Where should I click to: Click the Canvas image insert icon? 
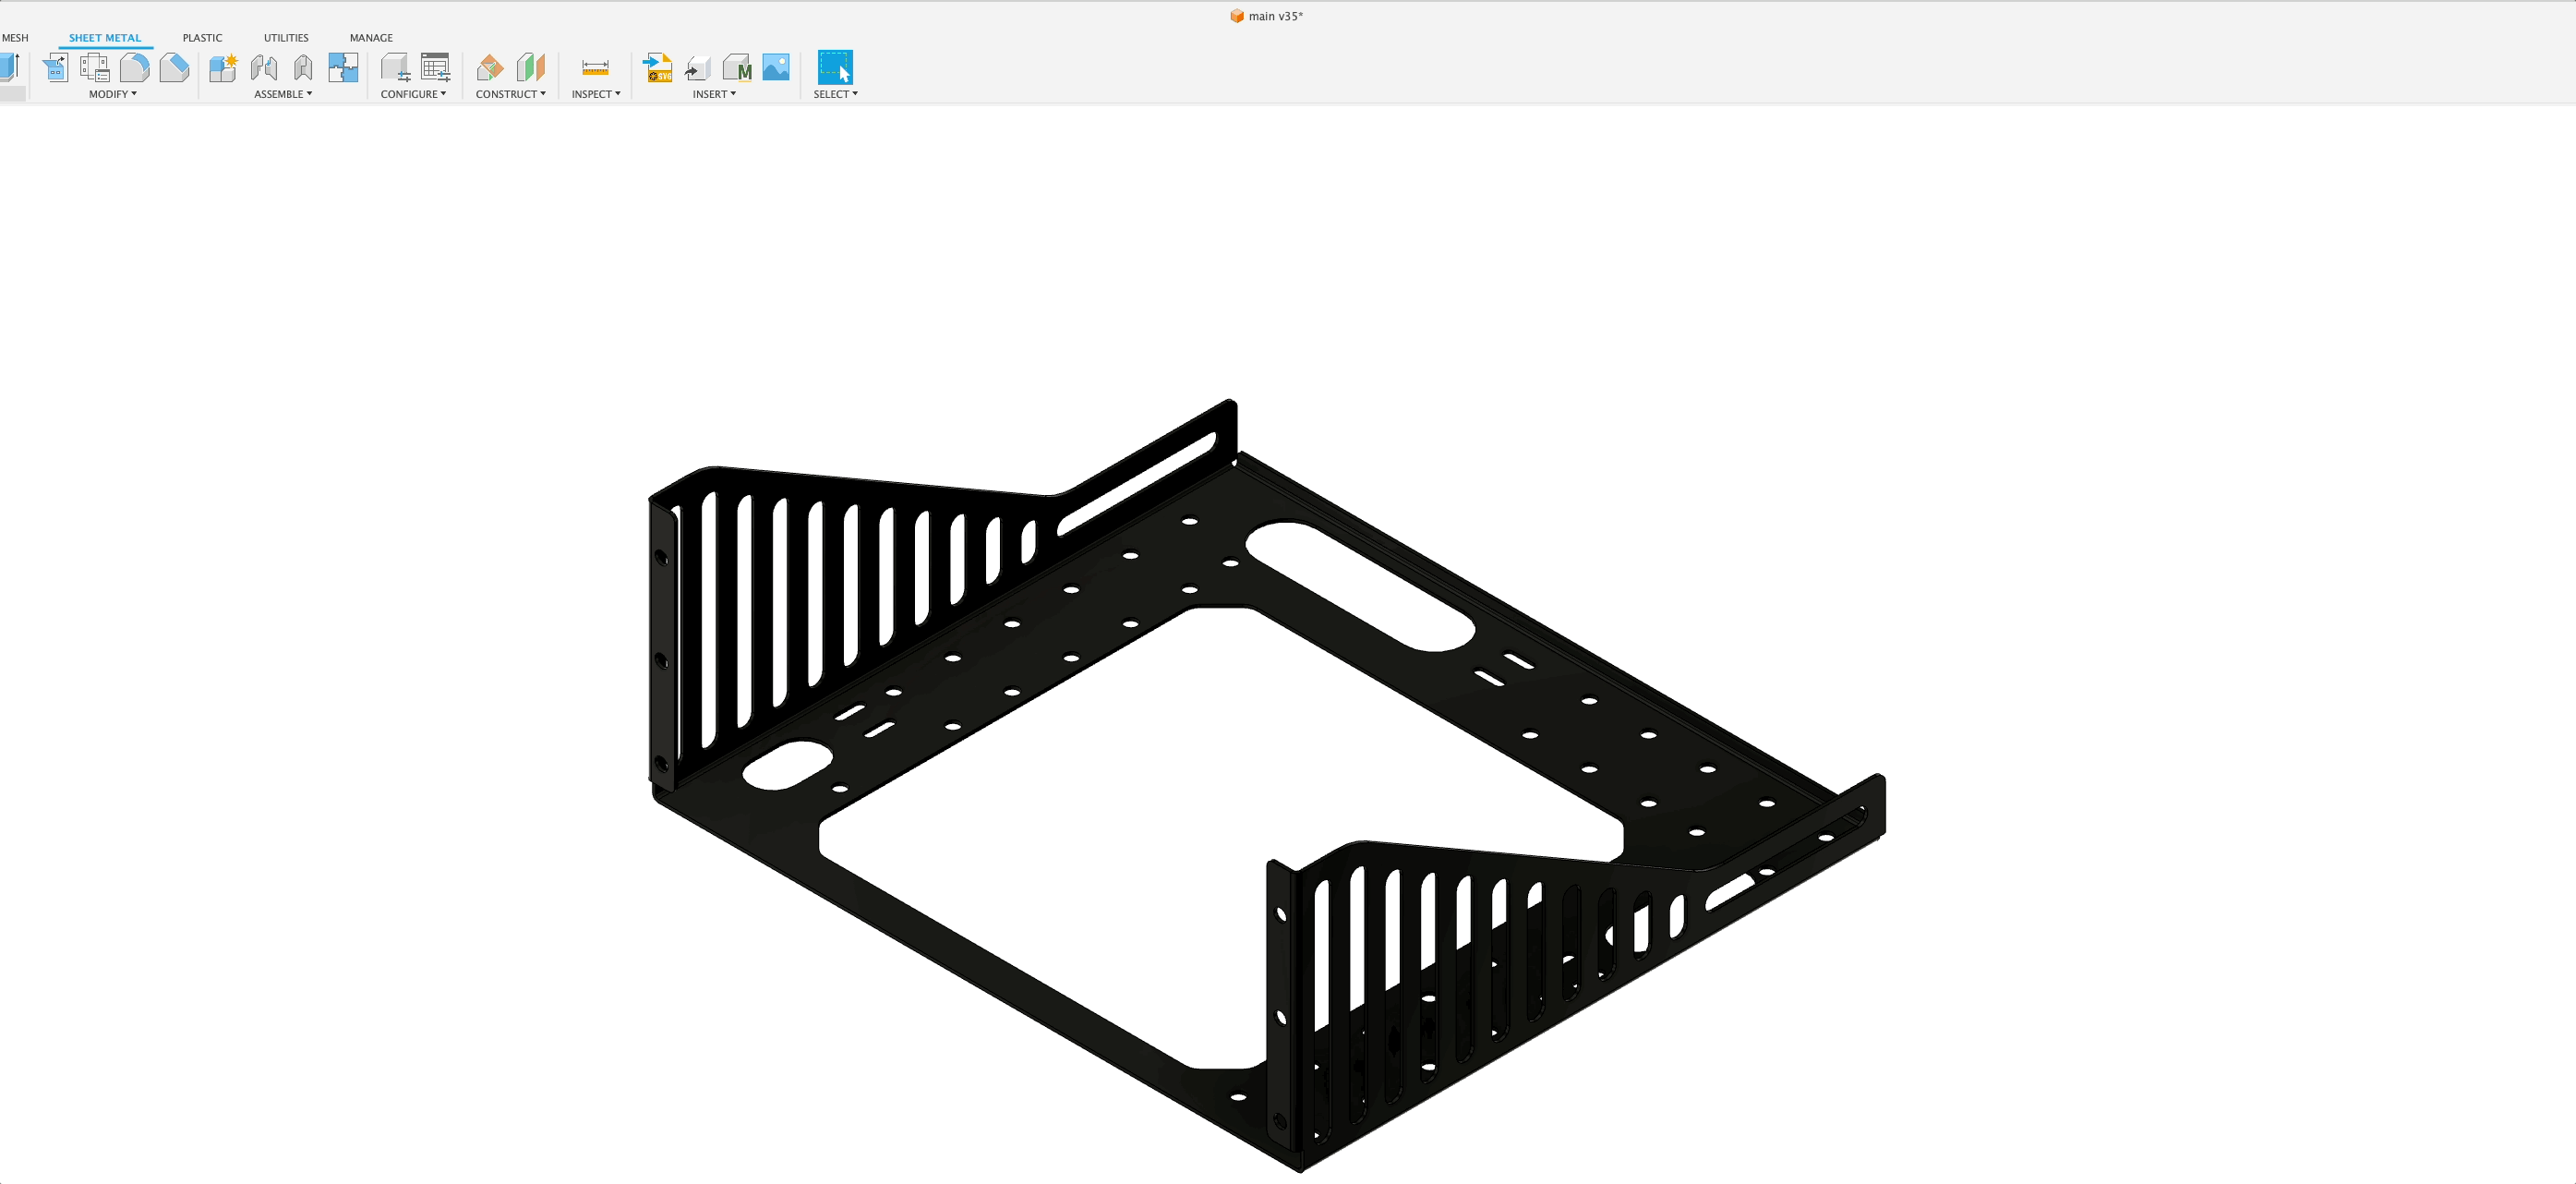tap(776, 68)
